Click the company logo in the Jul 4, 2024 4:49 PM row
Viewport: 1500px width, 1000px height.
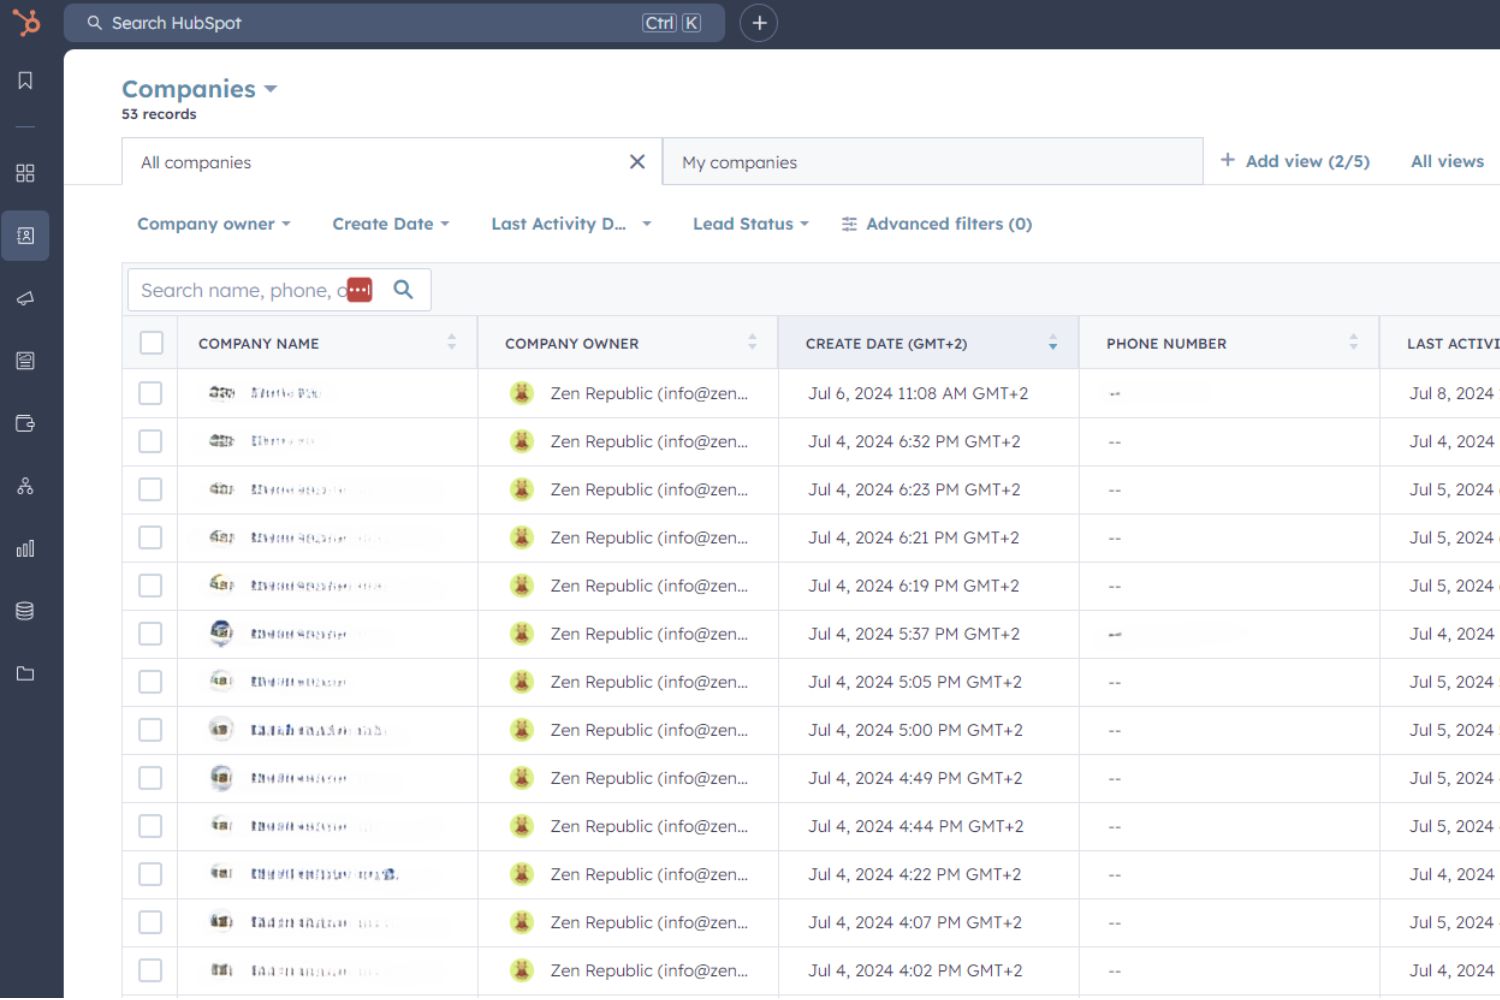pos(221,777)
